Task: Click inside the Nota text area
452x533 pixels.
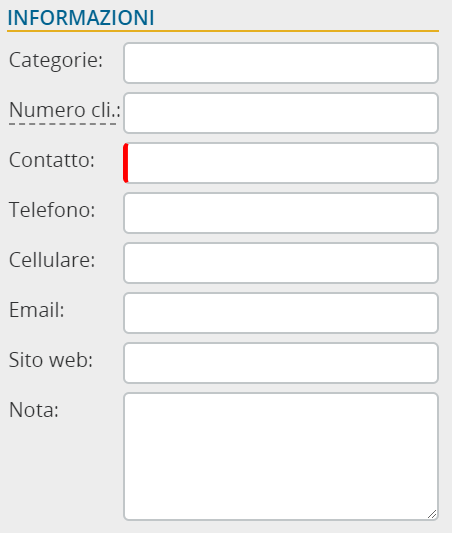Action: [281, 456]
